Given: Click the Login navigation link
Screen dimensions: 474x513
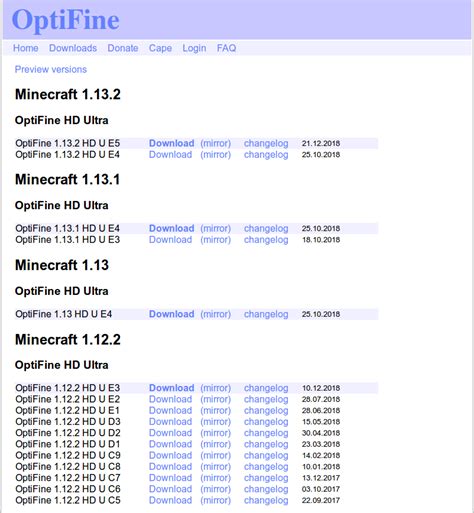Looking at the screenshot, I should coord(194,48).
